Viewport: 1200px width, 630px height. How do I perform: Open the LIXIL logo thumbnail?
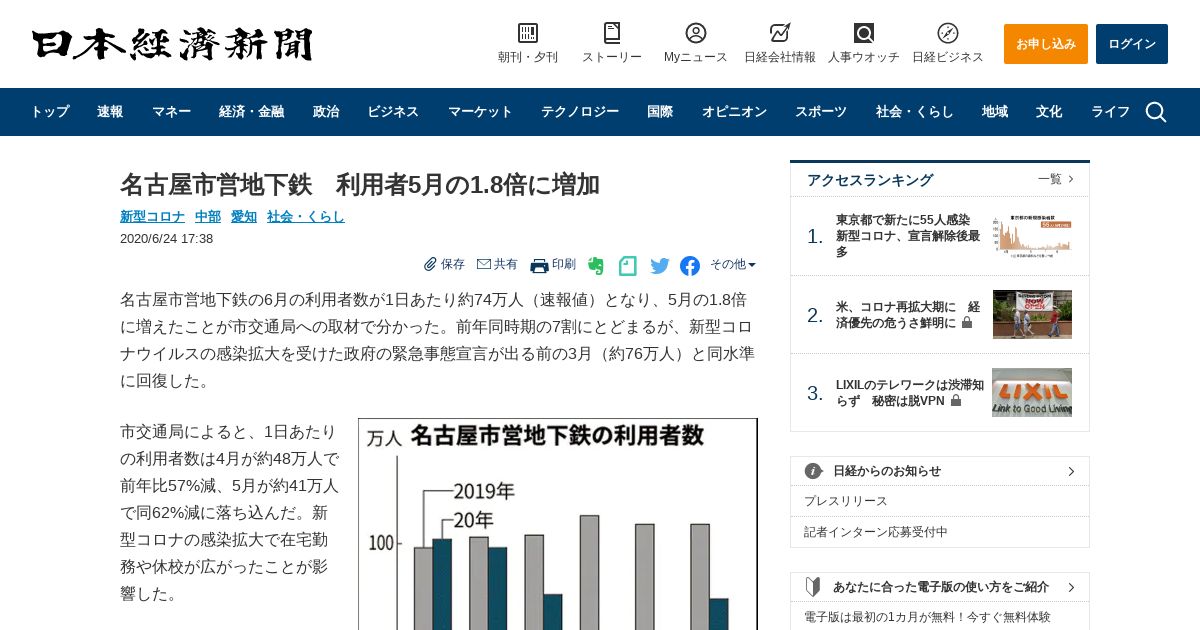[x=1032, y=392]
